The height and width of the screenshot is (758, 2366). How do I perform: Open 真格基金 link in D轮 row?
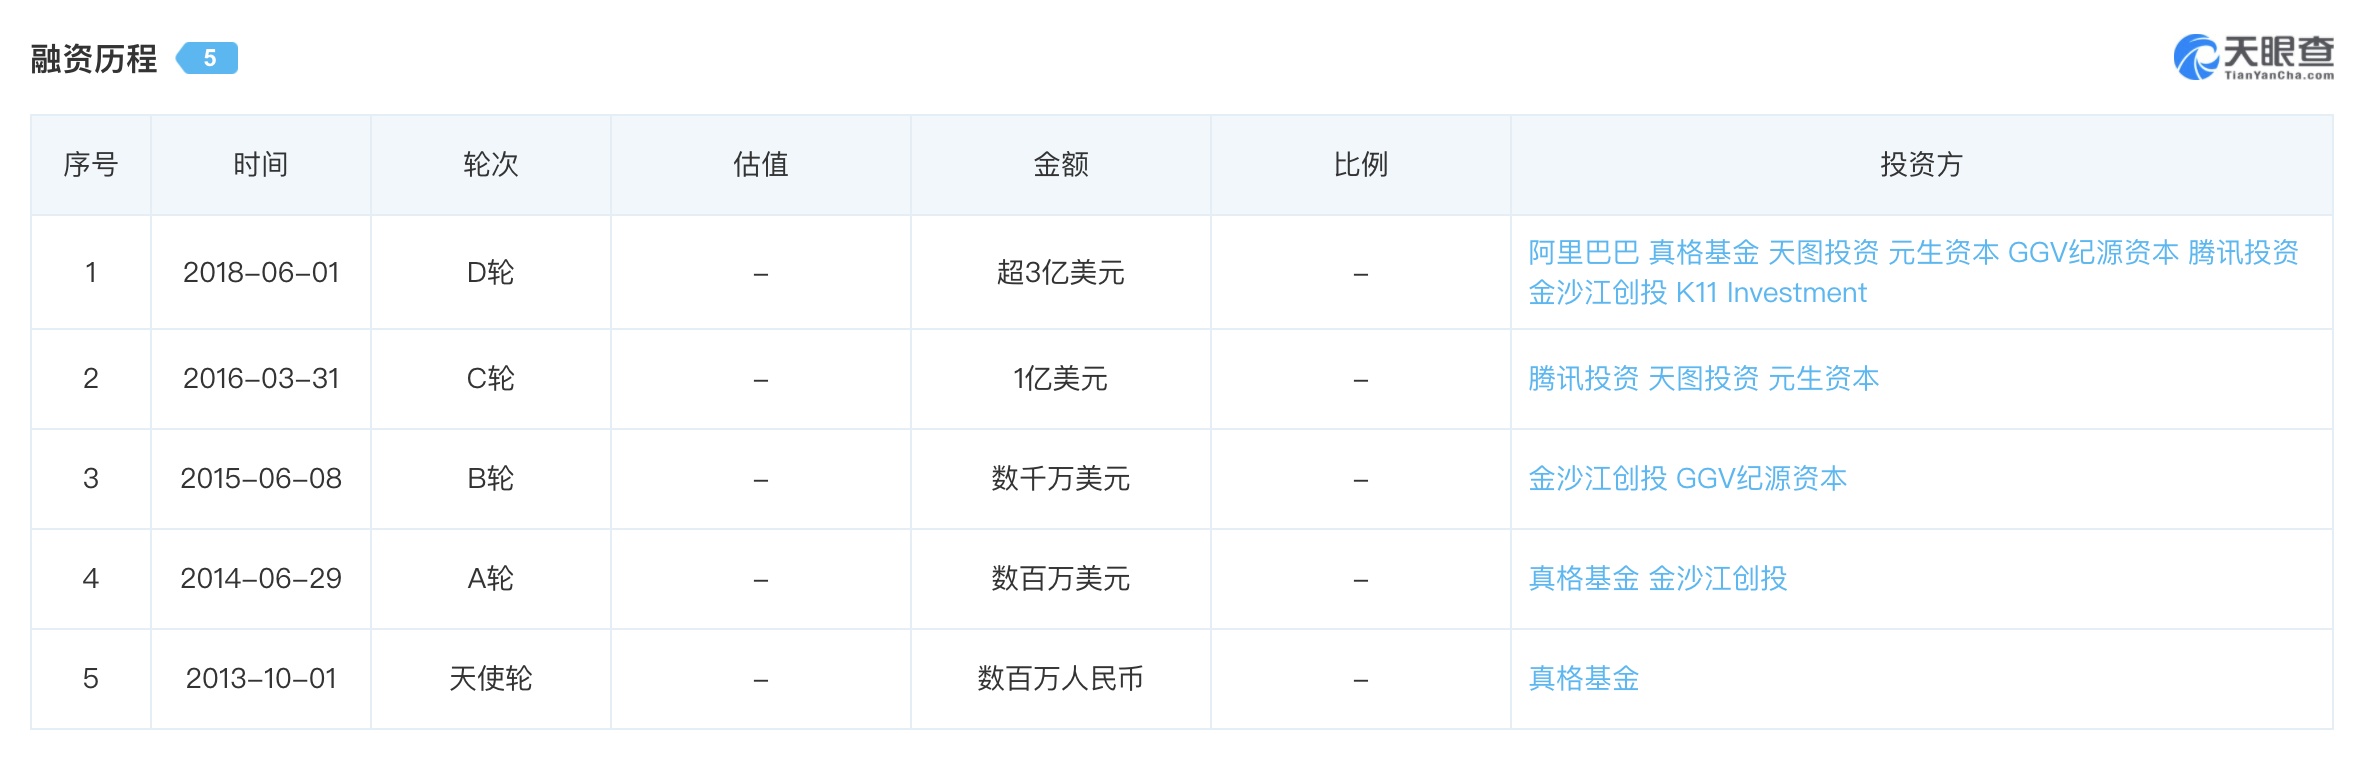[x=1703, y=253]
